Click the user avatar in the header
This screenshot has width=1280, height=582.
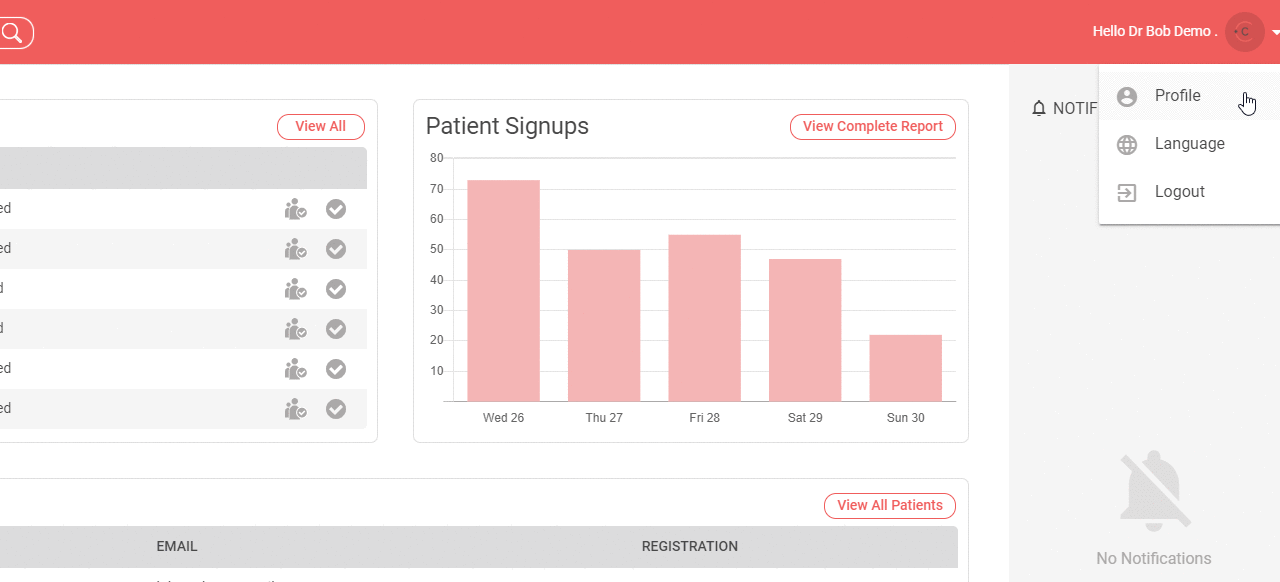tap(1244, 32)
